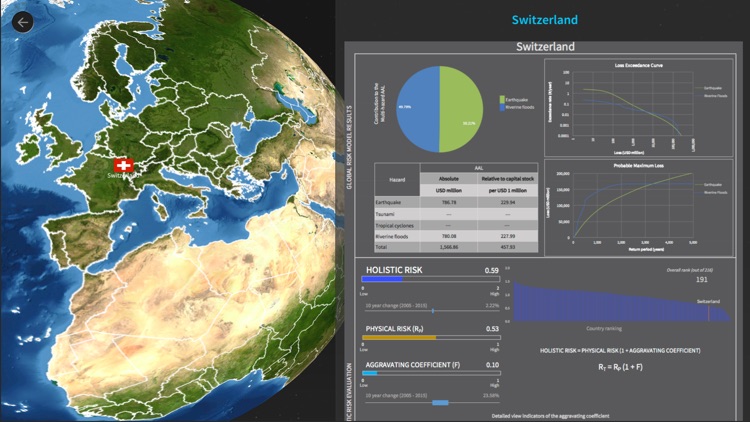Click Holistic Risk 10 year change slider
The image size is (750, 422).
coord(432,311)
